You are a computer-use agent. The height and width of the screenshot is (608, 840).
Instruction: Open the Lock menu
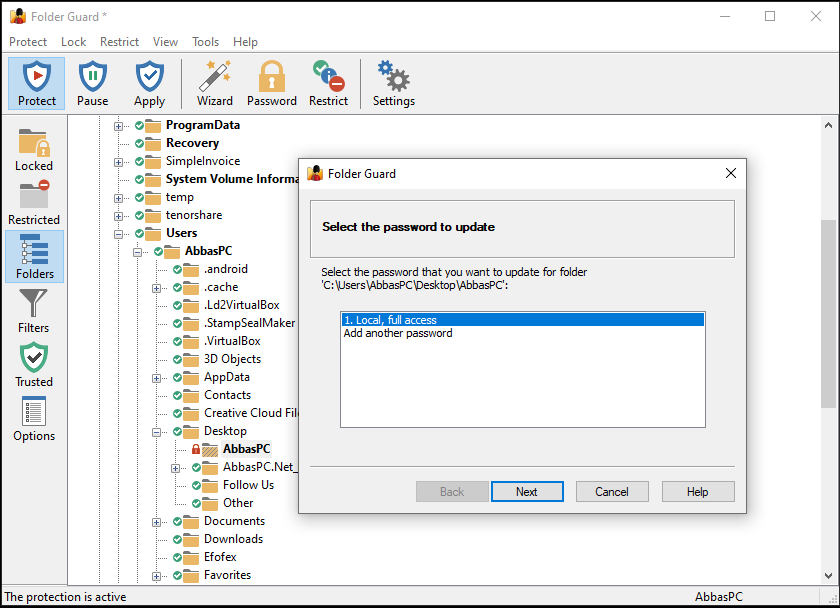click(x=73, y=42)
